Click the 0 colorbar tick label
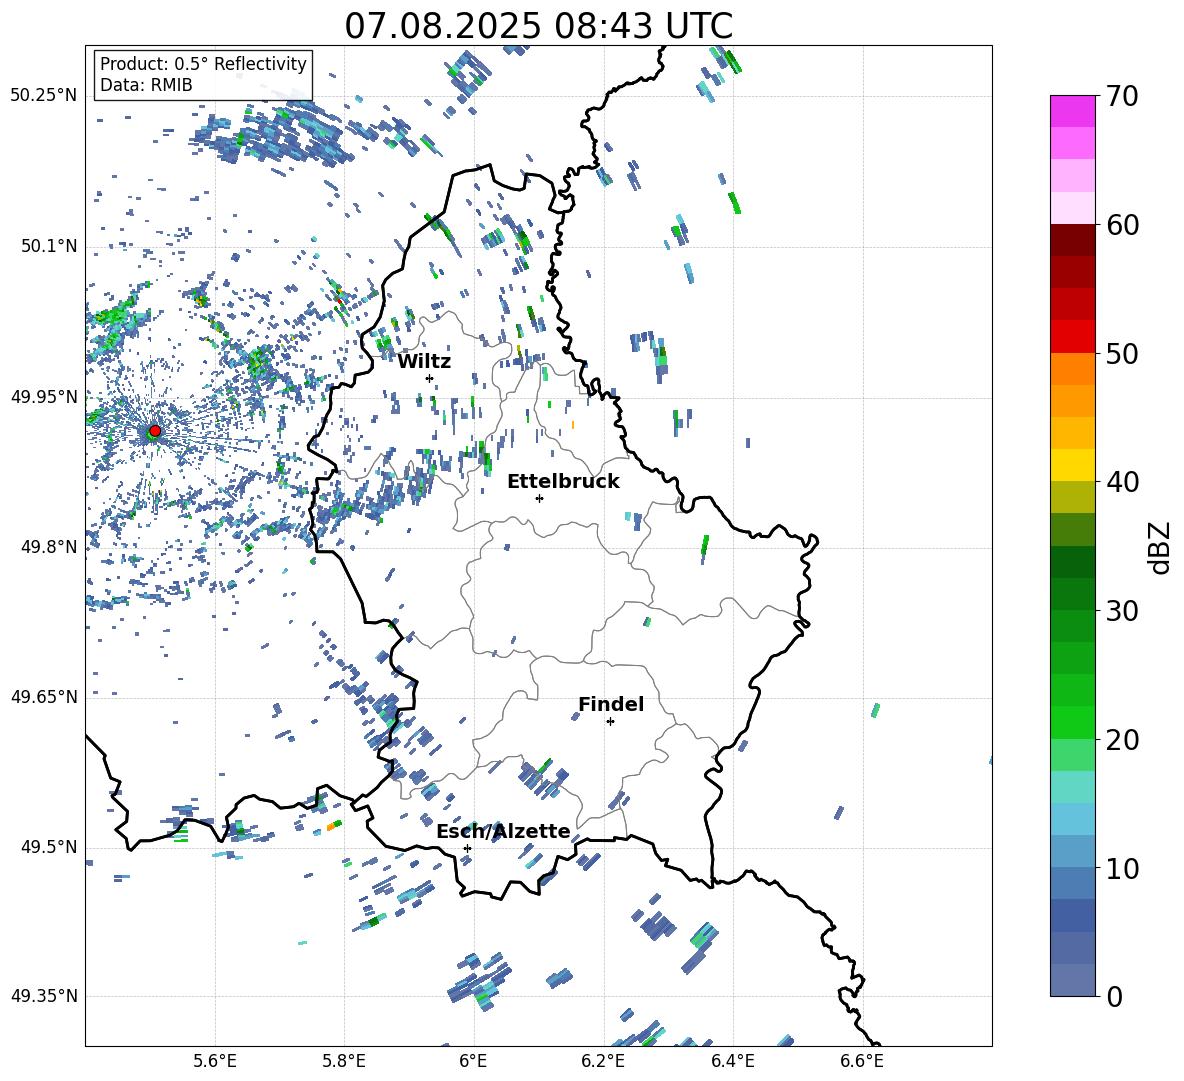Screen dimensions: 1184x1081 coord(1115,996)
